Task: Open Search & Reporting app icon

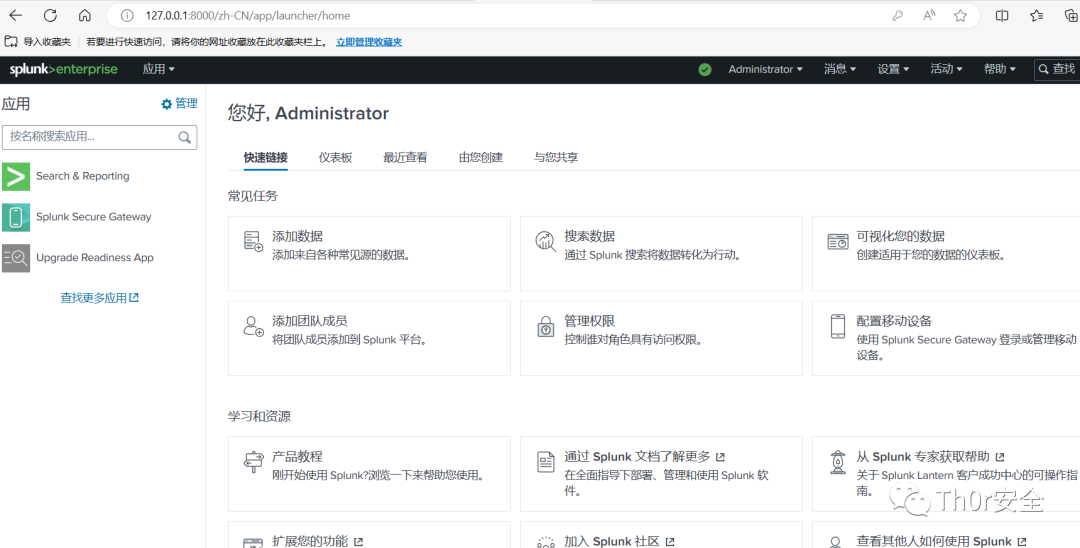Action: click(x=16, y=176)
